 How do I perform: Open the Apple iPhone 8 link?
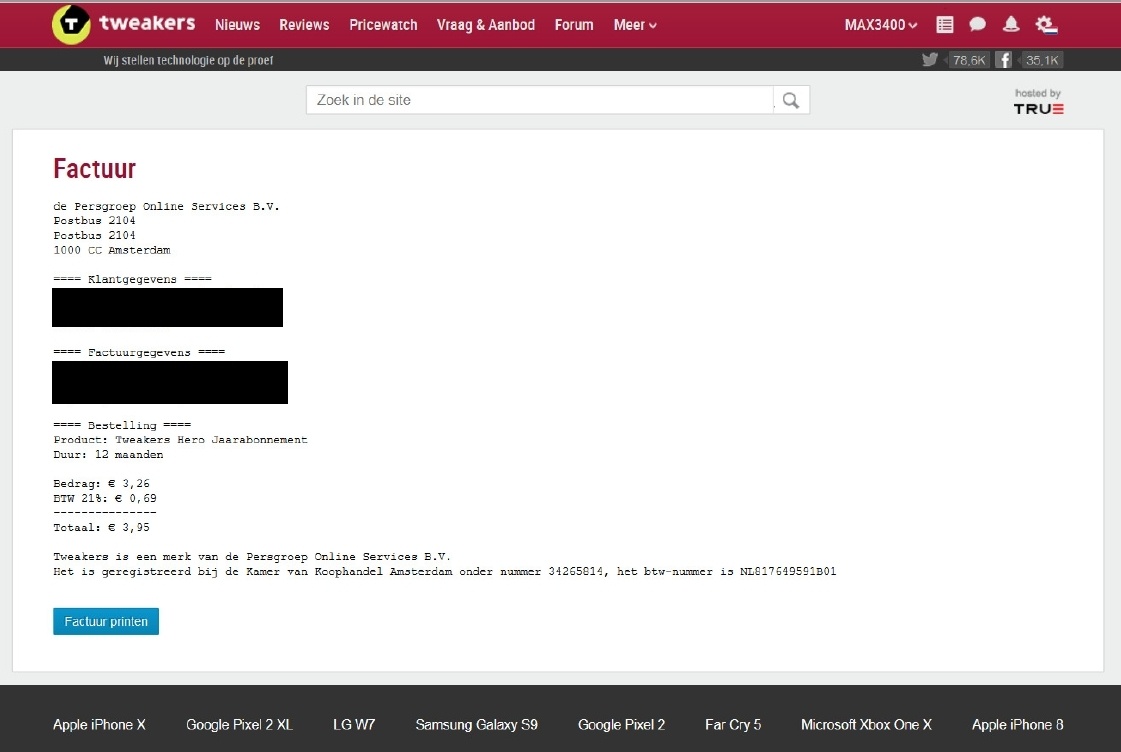(x=1017, y=725)
